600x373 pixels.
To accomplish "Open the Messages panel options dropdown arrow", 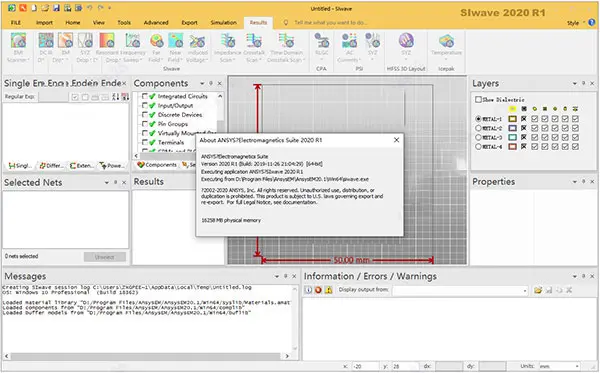I will tap(277, 276).
